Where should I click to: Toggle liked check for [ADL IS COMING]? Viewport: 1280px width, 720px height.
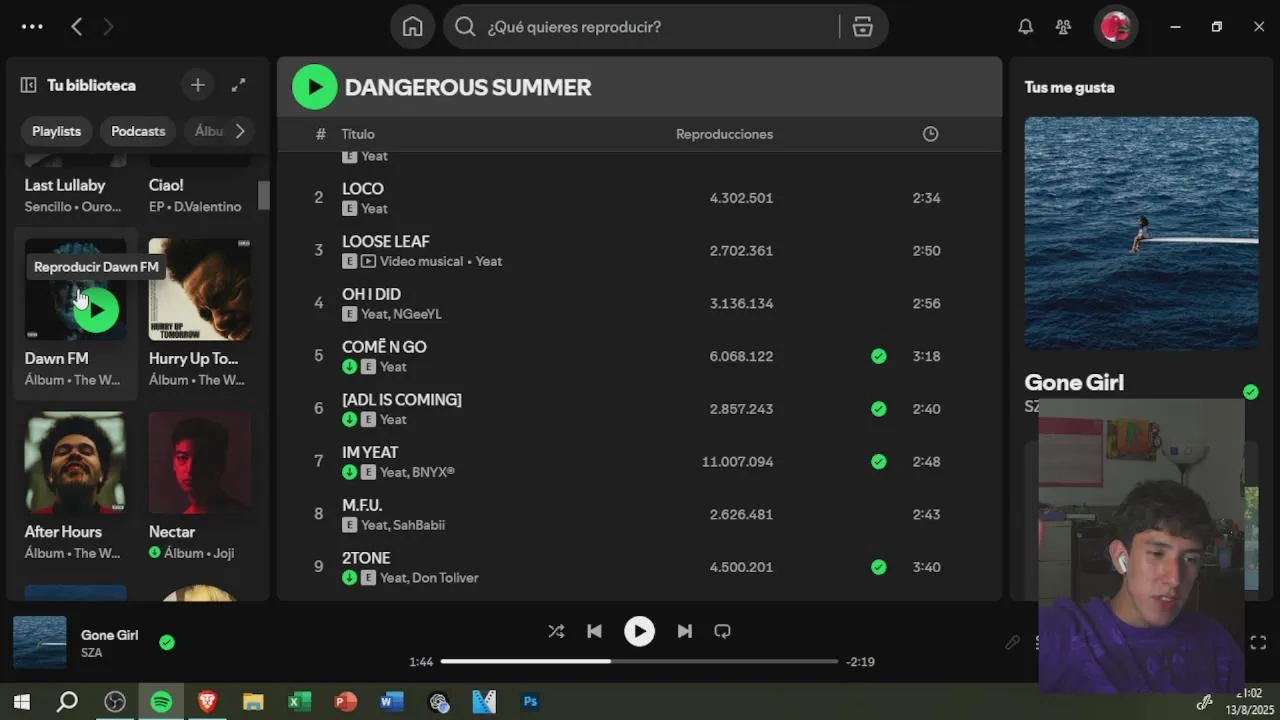[878, 409]
